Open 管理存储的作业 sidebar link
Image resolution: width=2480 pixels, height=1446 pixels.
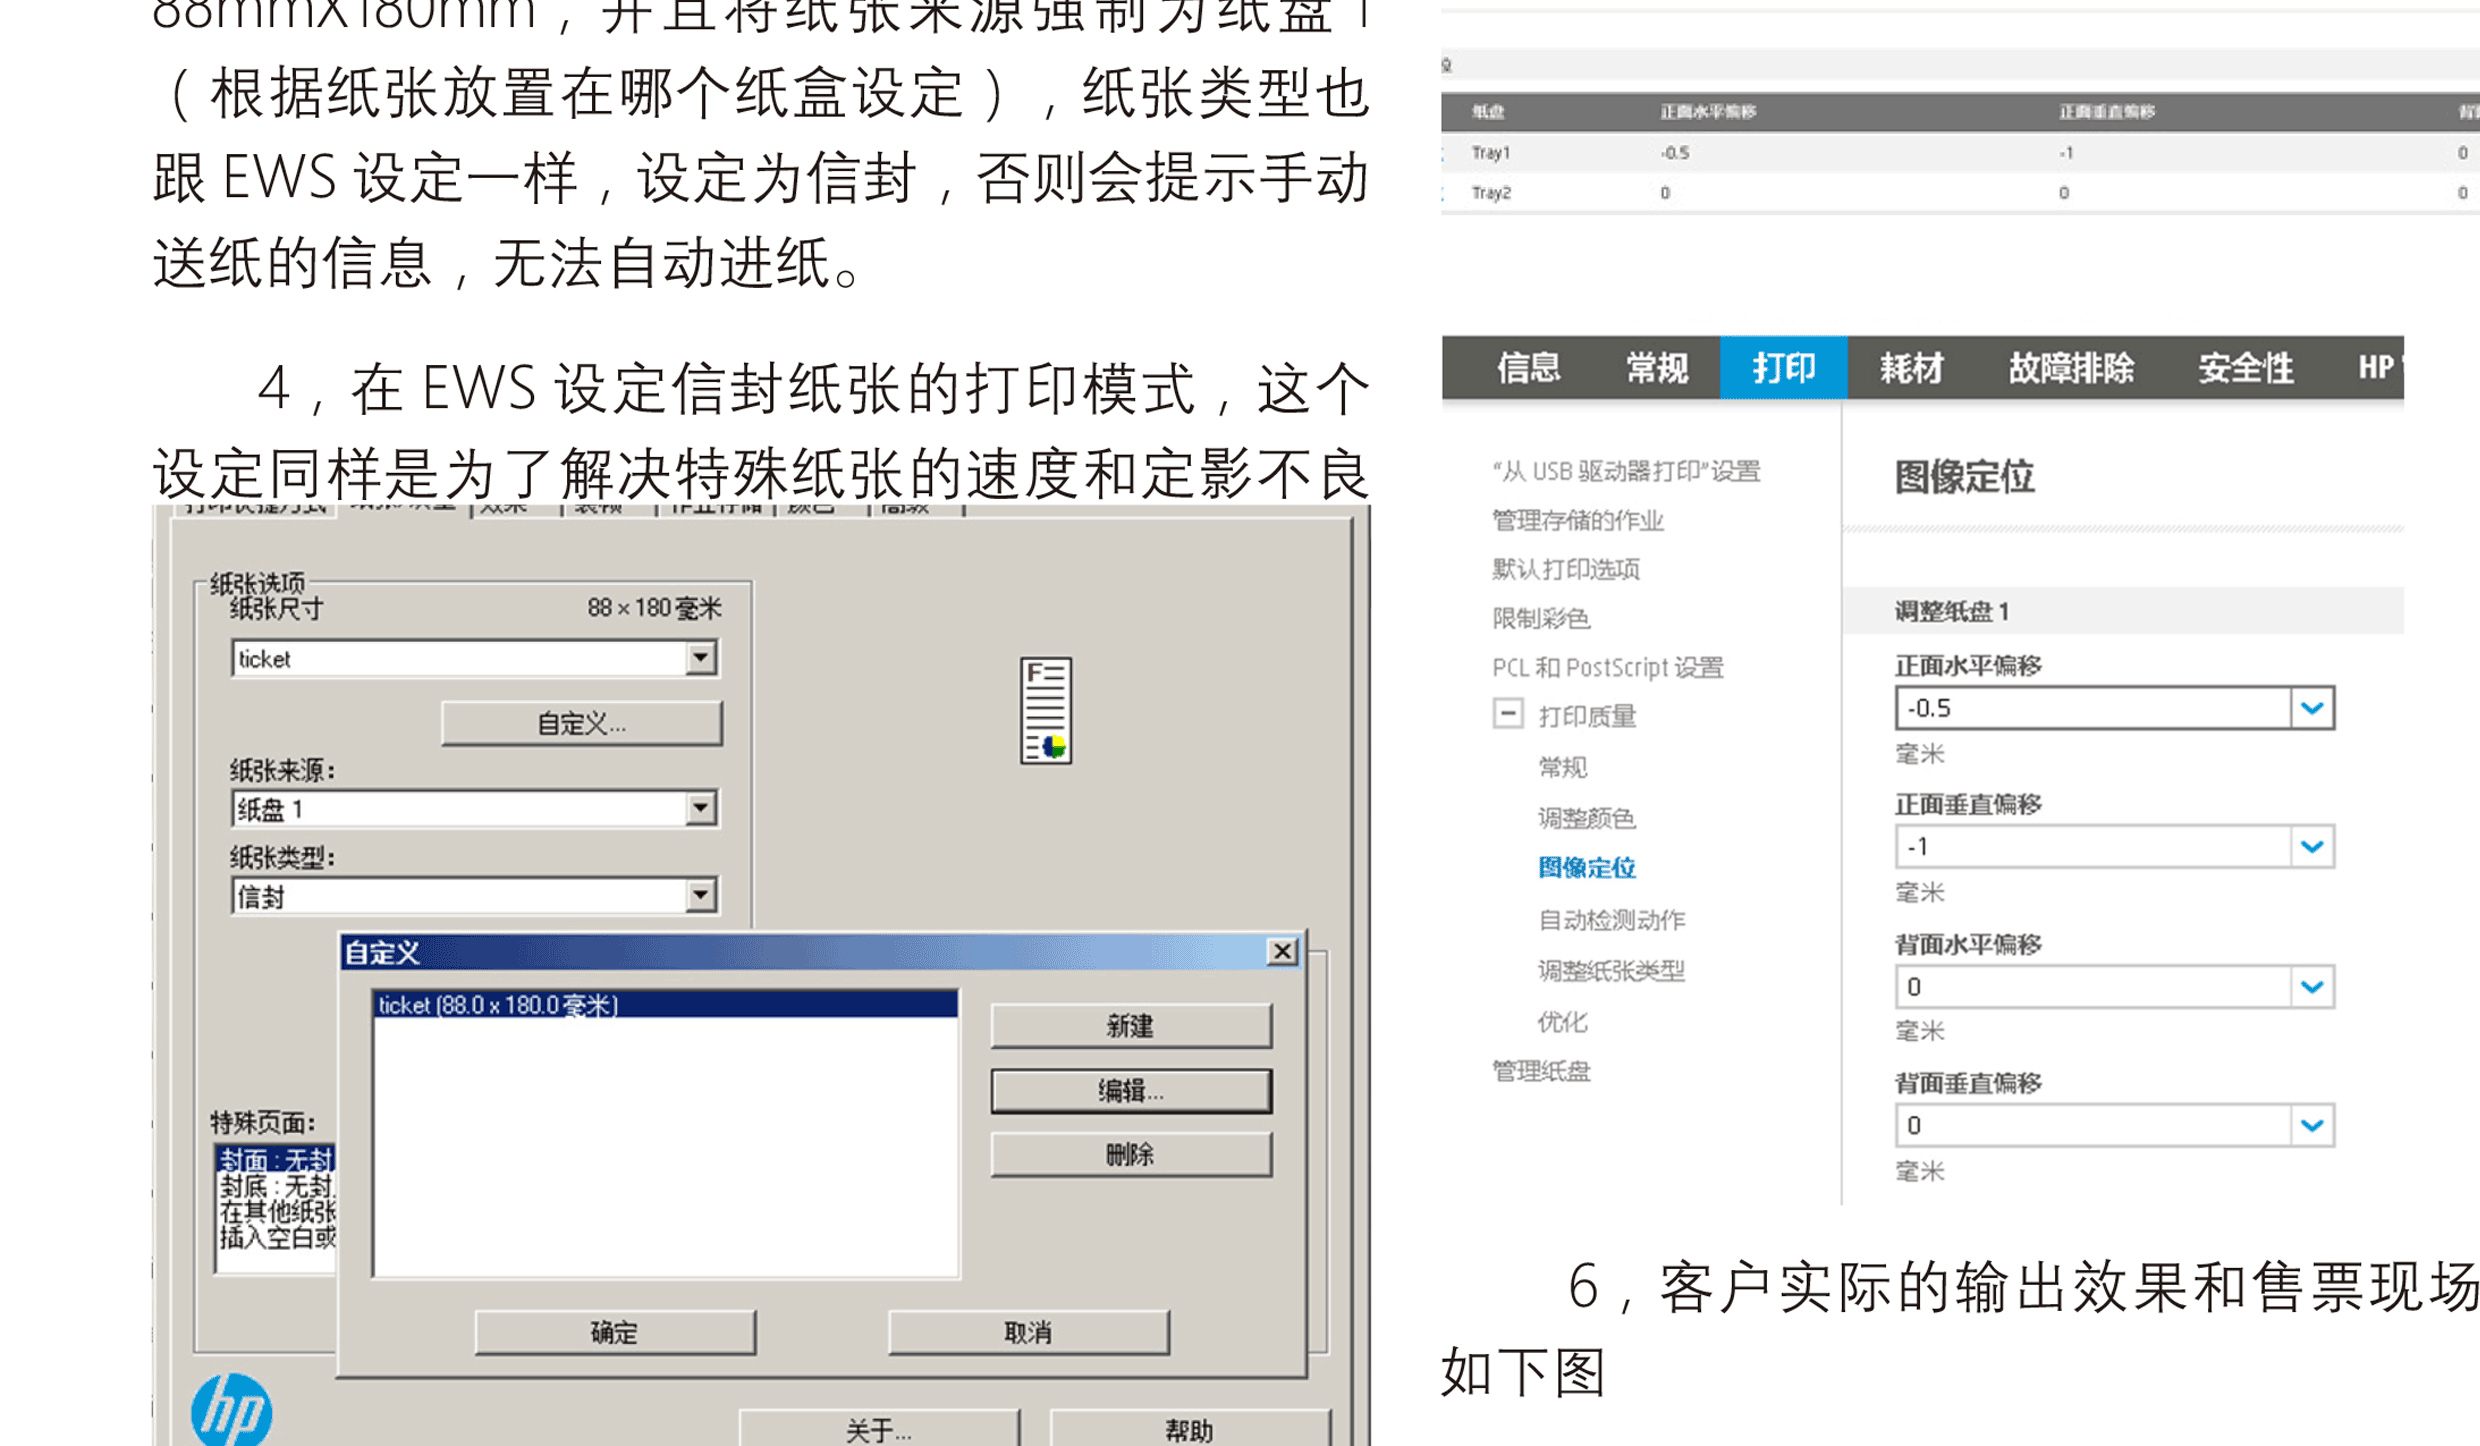click(1577, 520)
